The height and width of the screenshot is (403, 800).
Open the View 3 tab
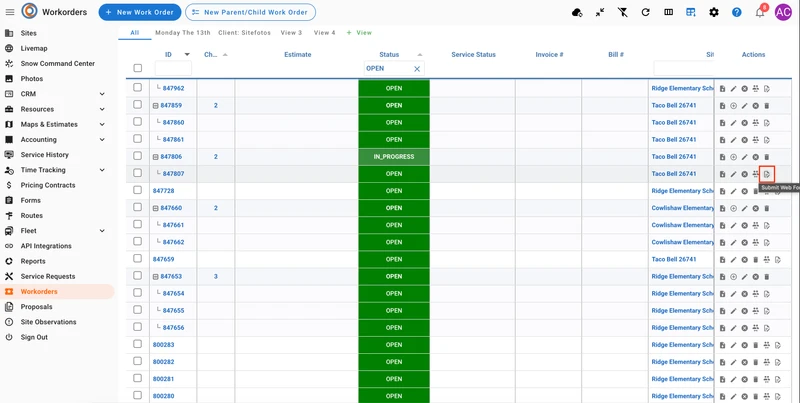[x=291, y=33]
